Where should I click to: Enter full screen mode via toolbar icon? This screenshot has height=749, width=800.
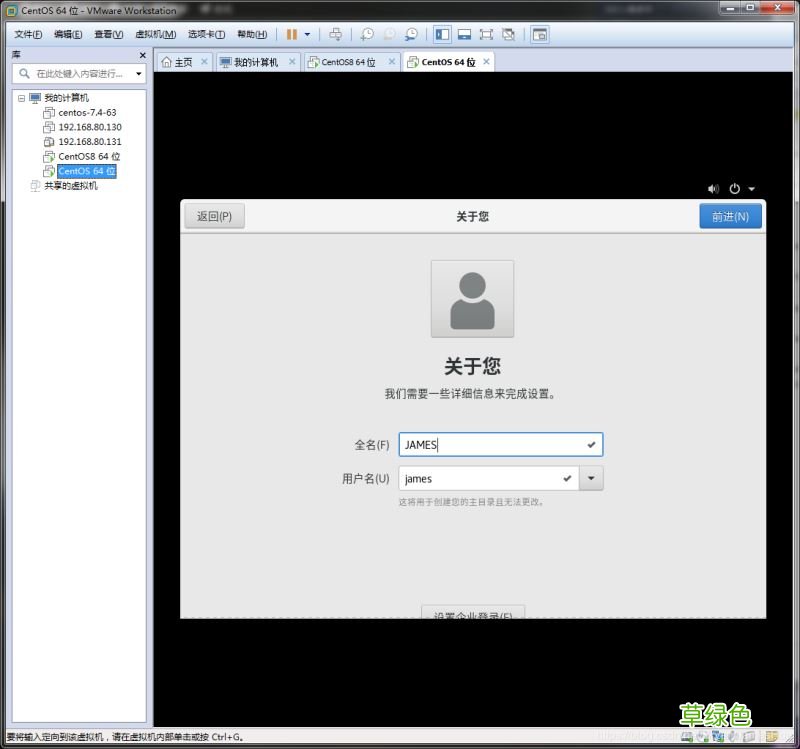487,33
